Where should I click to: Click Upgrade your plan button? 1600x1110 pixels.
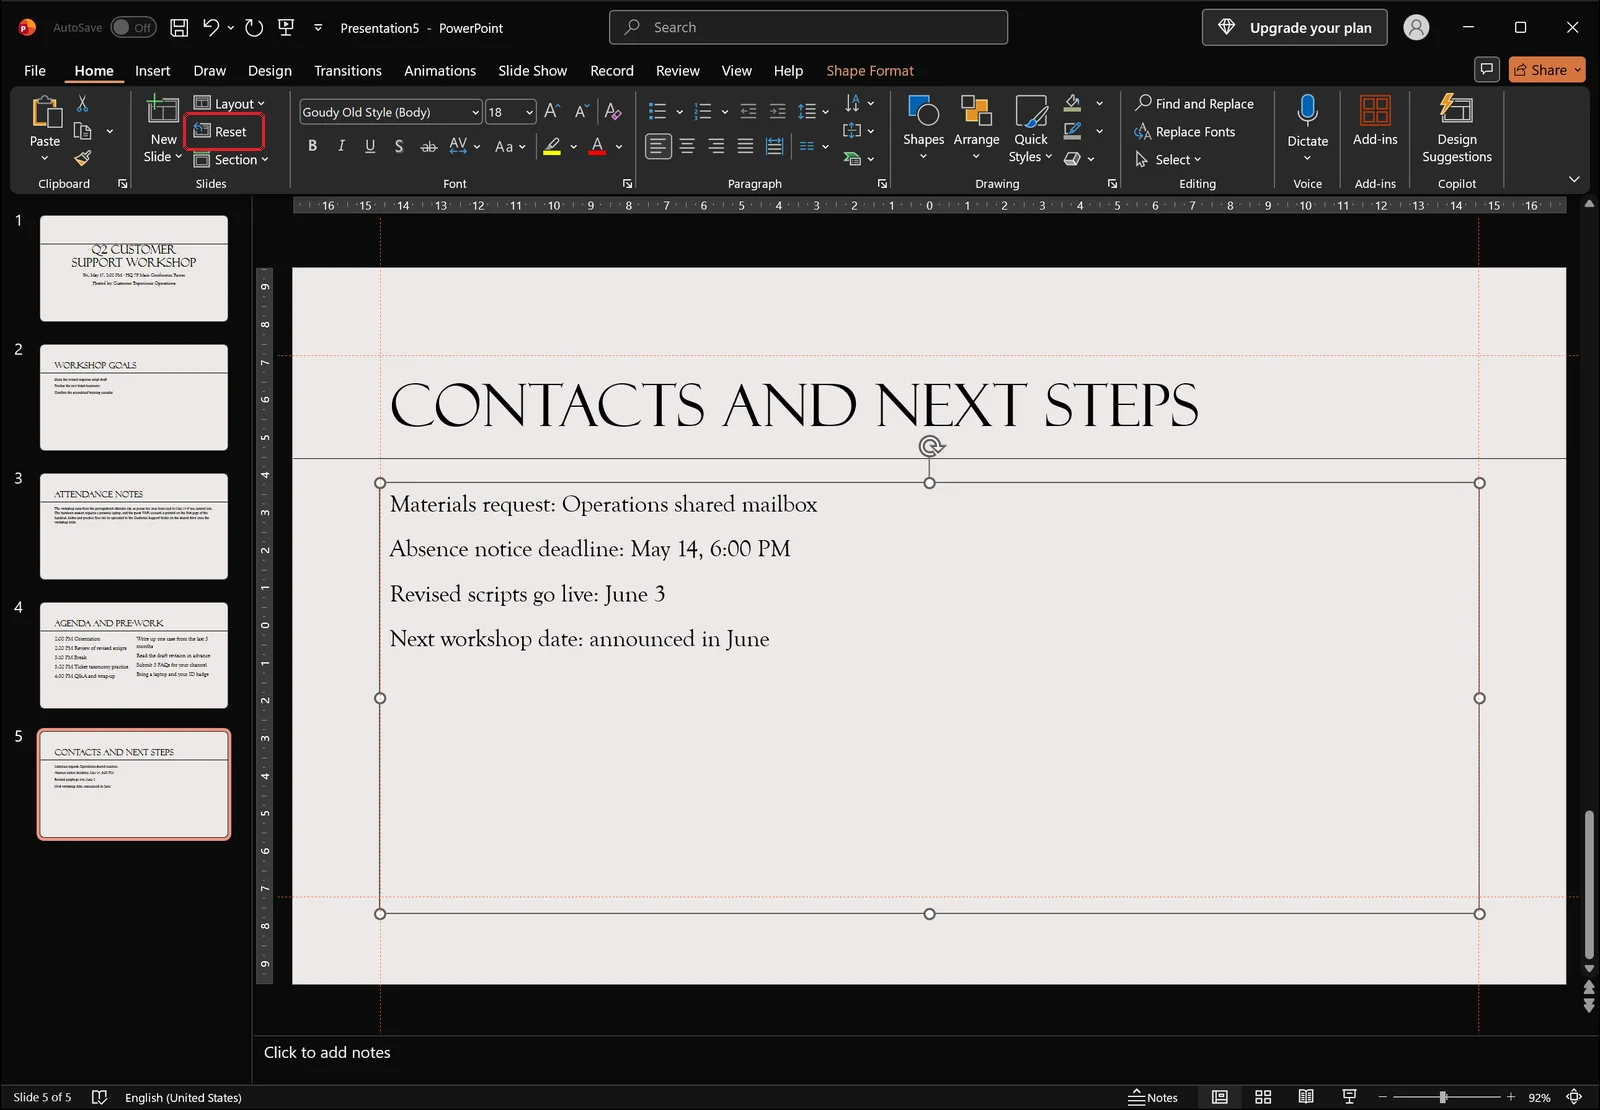click(x=1294, y=27)
